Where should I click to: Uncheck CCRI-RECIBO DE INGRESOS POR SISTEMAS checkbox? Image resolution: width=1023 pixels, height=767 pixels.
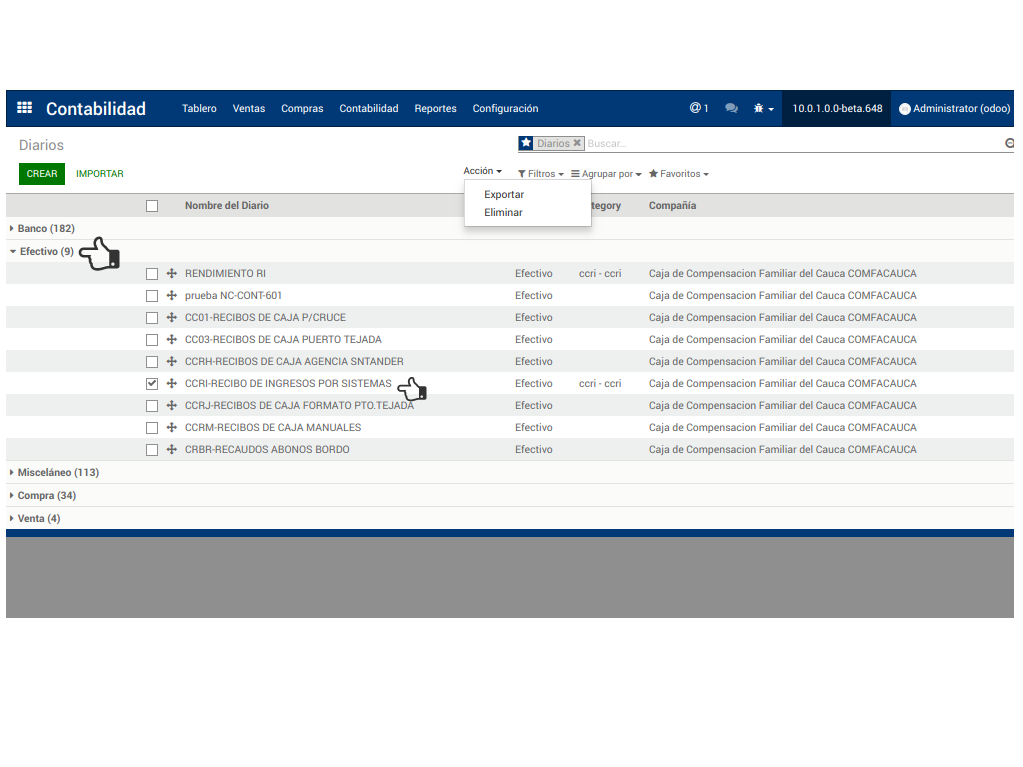[x=152, y=384]
